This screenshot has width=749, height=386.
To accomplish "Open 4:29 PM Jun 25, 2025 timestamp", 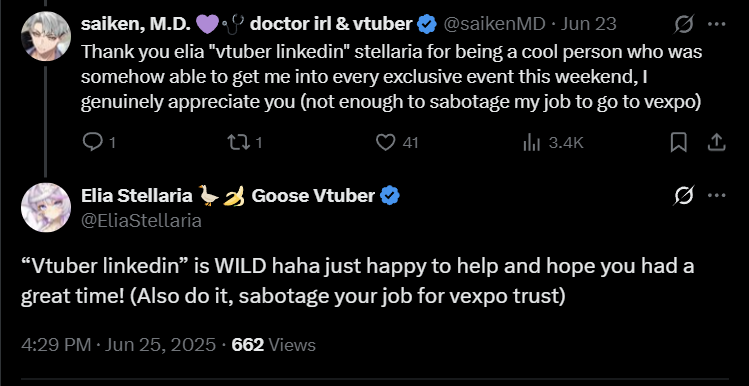I will tap(118, 345).
